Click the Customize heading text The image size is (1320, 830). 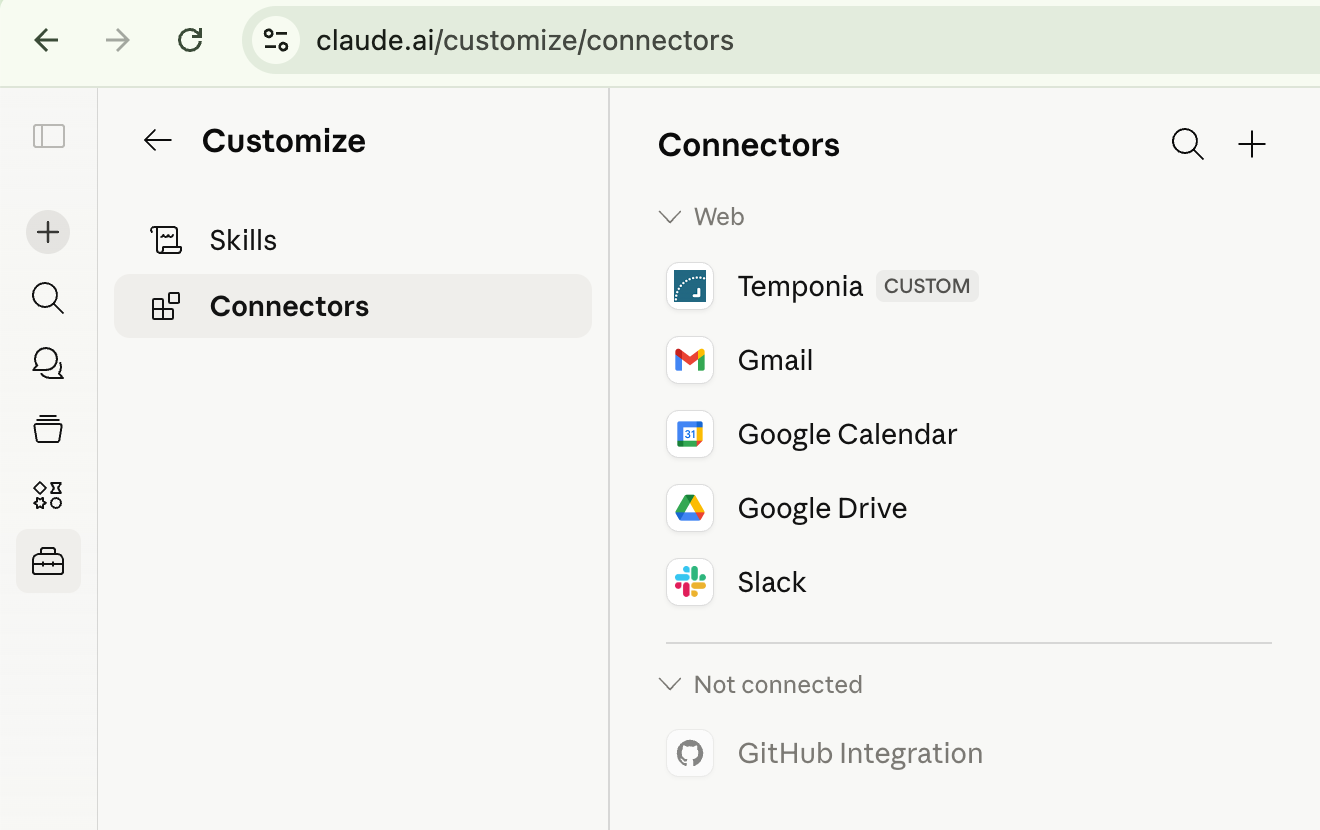(x=284, y=141)
